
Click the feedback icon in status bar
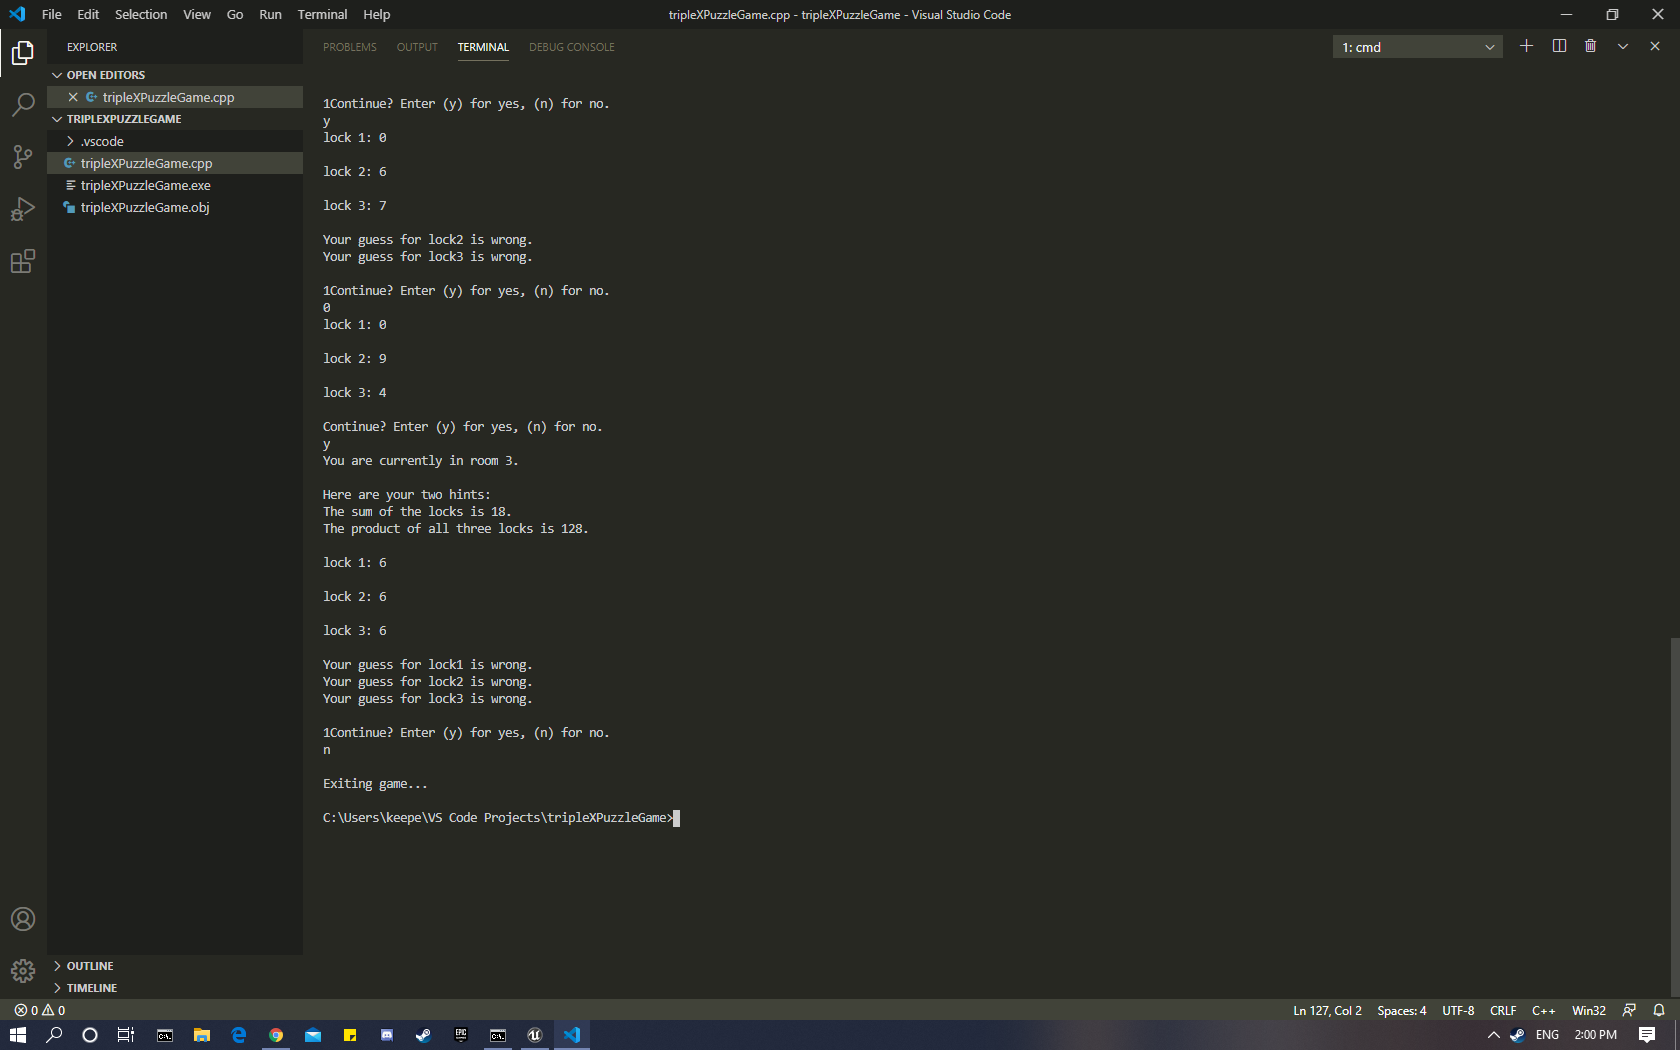pos(1629,1010)
